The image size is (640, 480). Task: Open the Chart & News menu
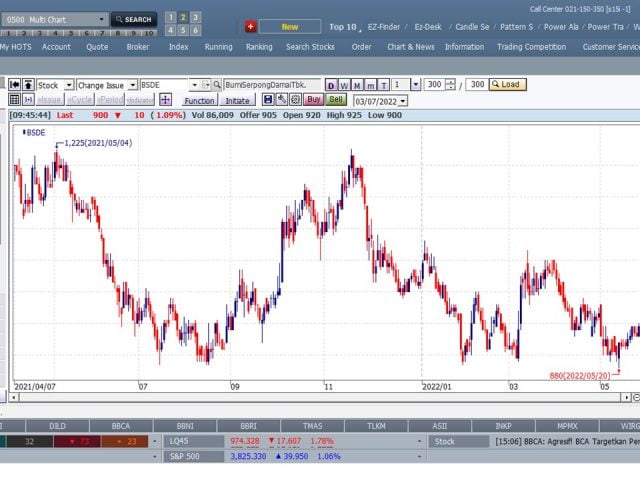pyautogui.click(x=410, y=46)
